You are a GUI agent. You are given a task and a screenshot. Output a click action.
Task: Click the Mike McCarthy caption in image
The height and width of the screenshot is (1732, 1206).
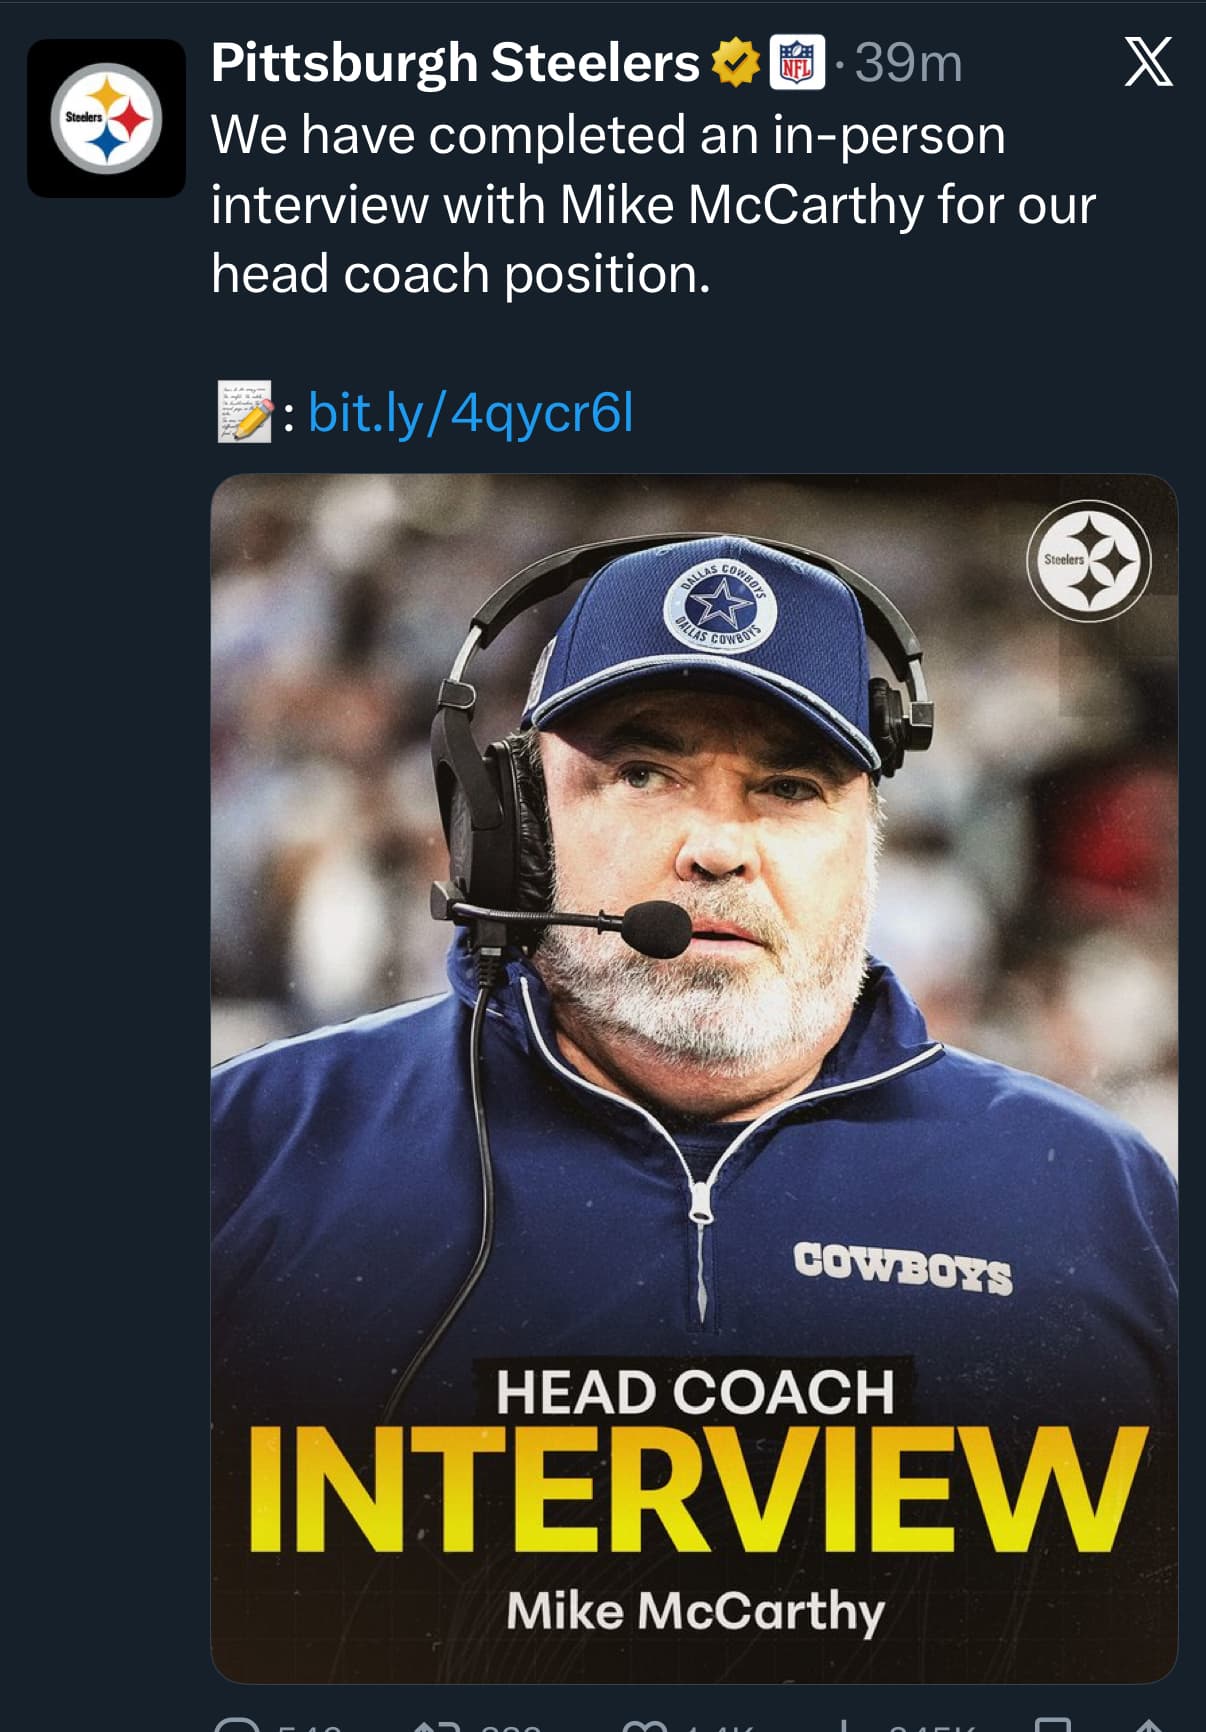click(x=694, y=1610)
